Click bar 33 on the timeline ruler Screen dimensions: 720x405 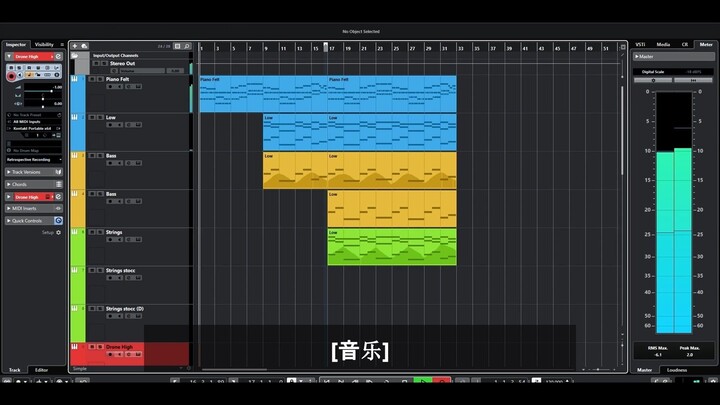pyautogui.click(x=461, y=48)
